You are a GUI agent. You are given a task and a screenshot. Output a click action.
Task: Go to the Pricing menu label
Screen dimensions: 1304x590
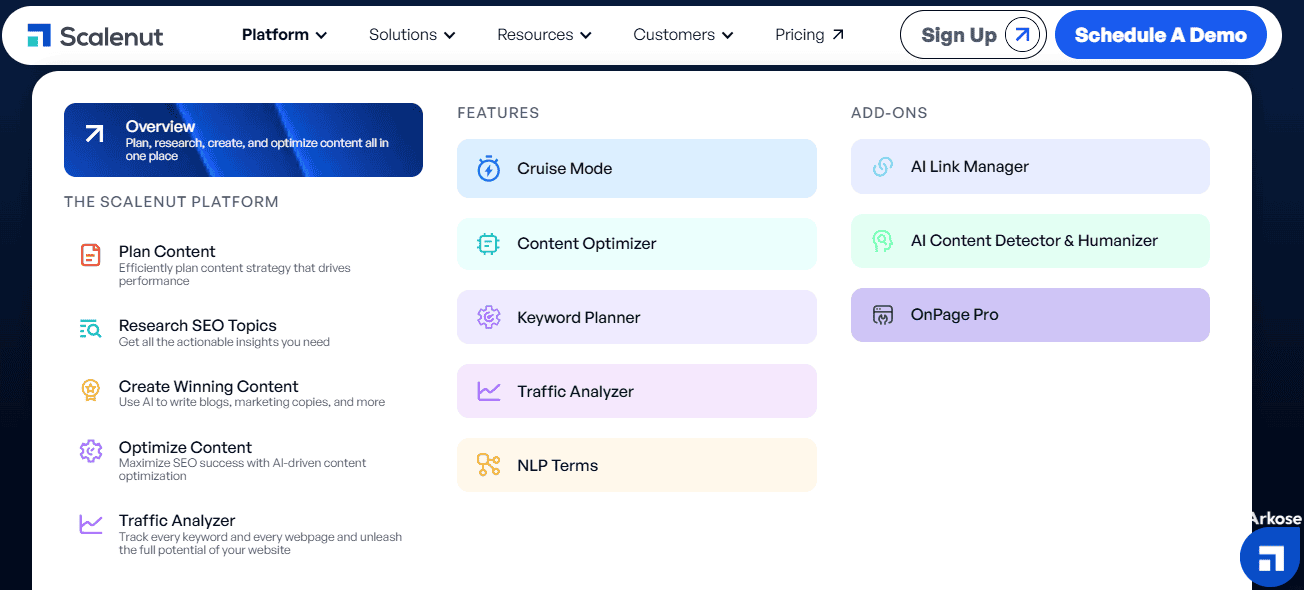[x=800, y=34]
